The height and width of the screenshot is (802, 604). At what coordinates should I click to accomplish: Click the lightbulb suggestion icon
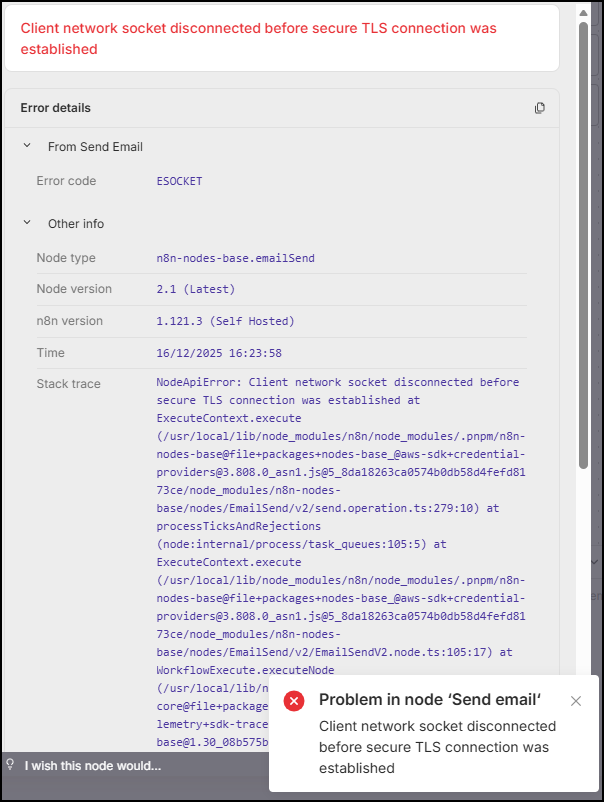pyautogui.click(x=10, y=765)
